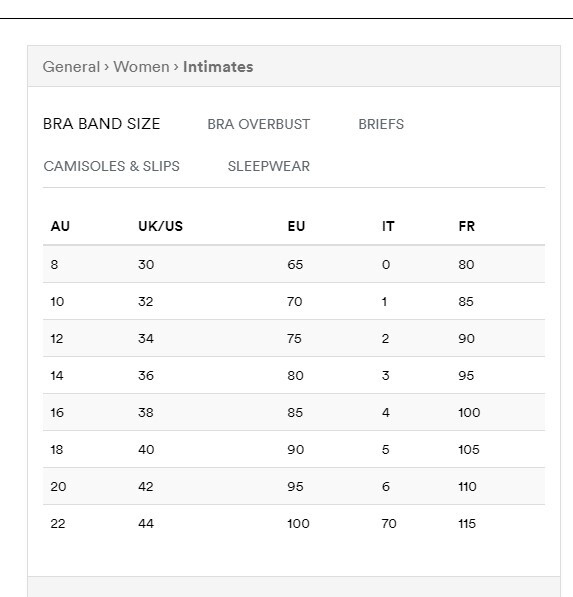Open the SLEEPWEAR tab
Screen dimensions: 573x597
(x=268, y=166)
